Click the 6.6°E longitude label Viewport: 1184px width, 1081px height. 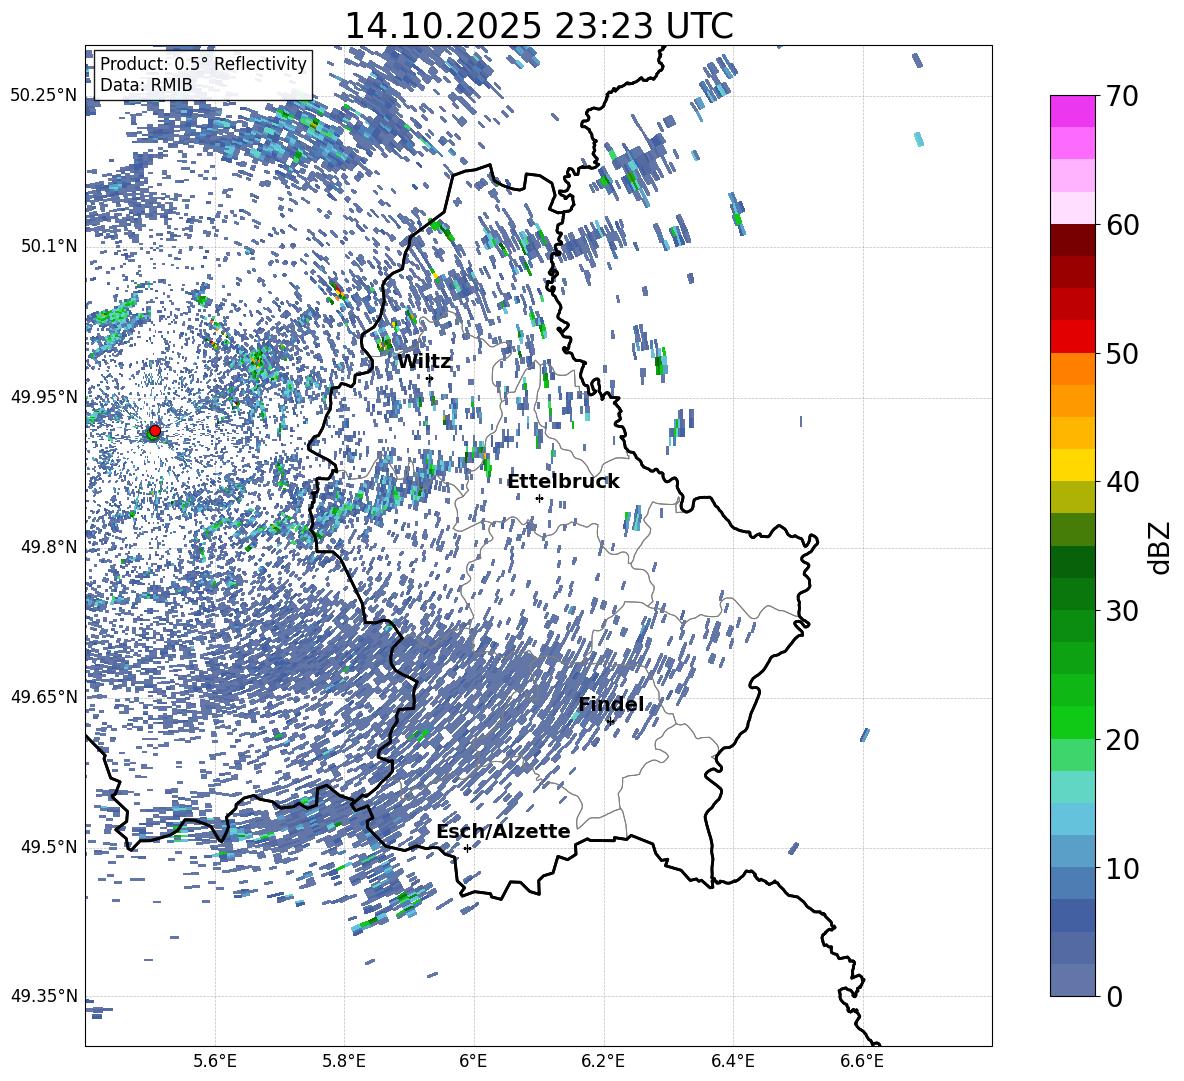coord(862,1061)
